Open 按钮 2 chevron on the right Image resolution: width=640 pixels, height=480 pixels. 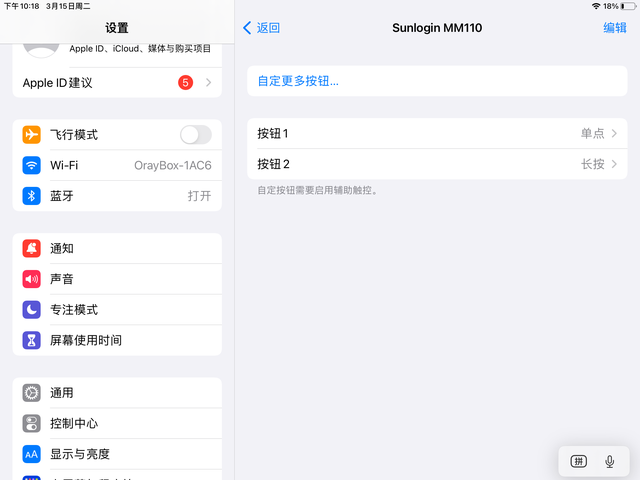[614, 164]
